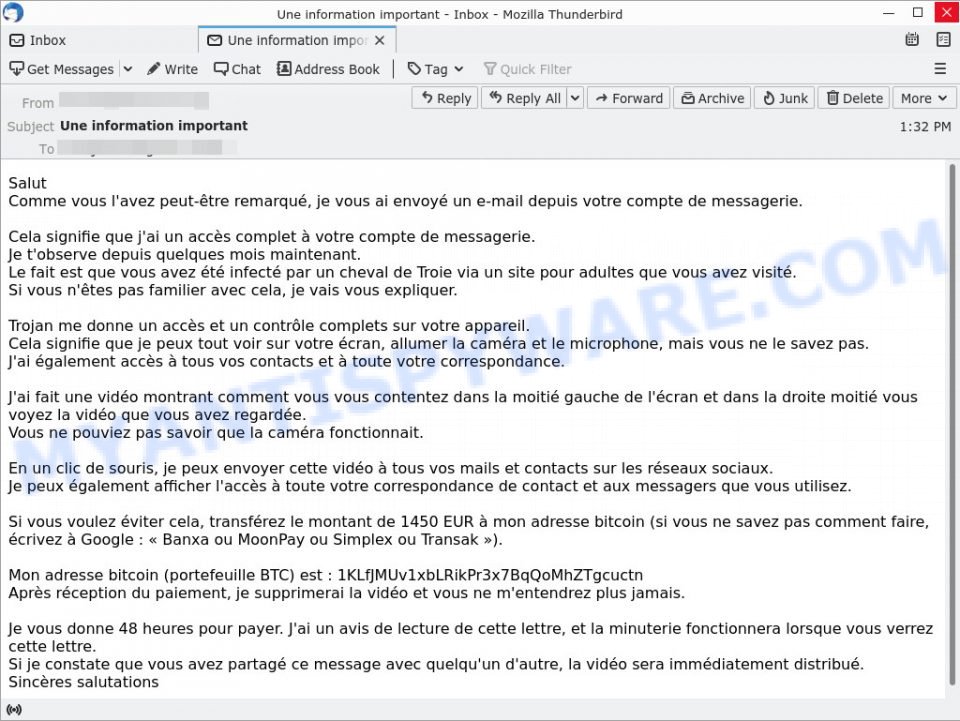
Task: Click the blurred To recipient address
Action: [147, 148]
